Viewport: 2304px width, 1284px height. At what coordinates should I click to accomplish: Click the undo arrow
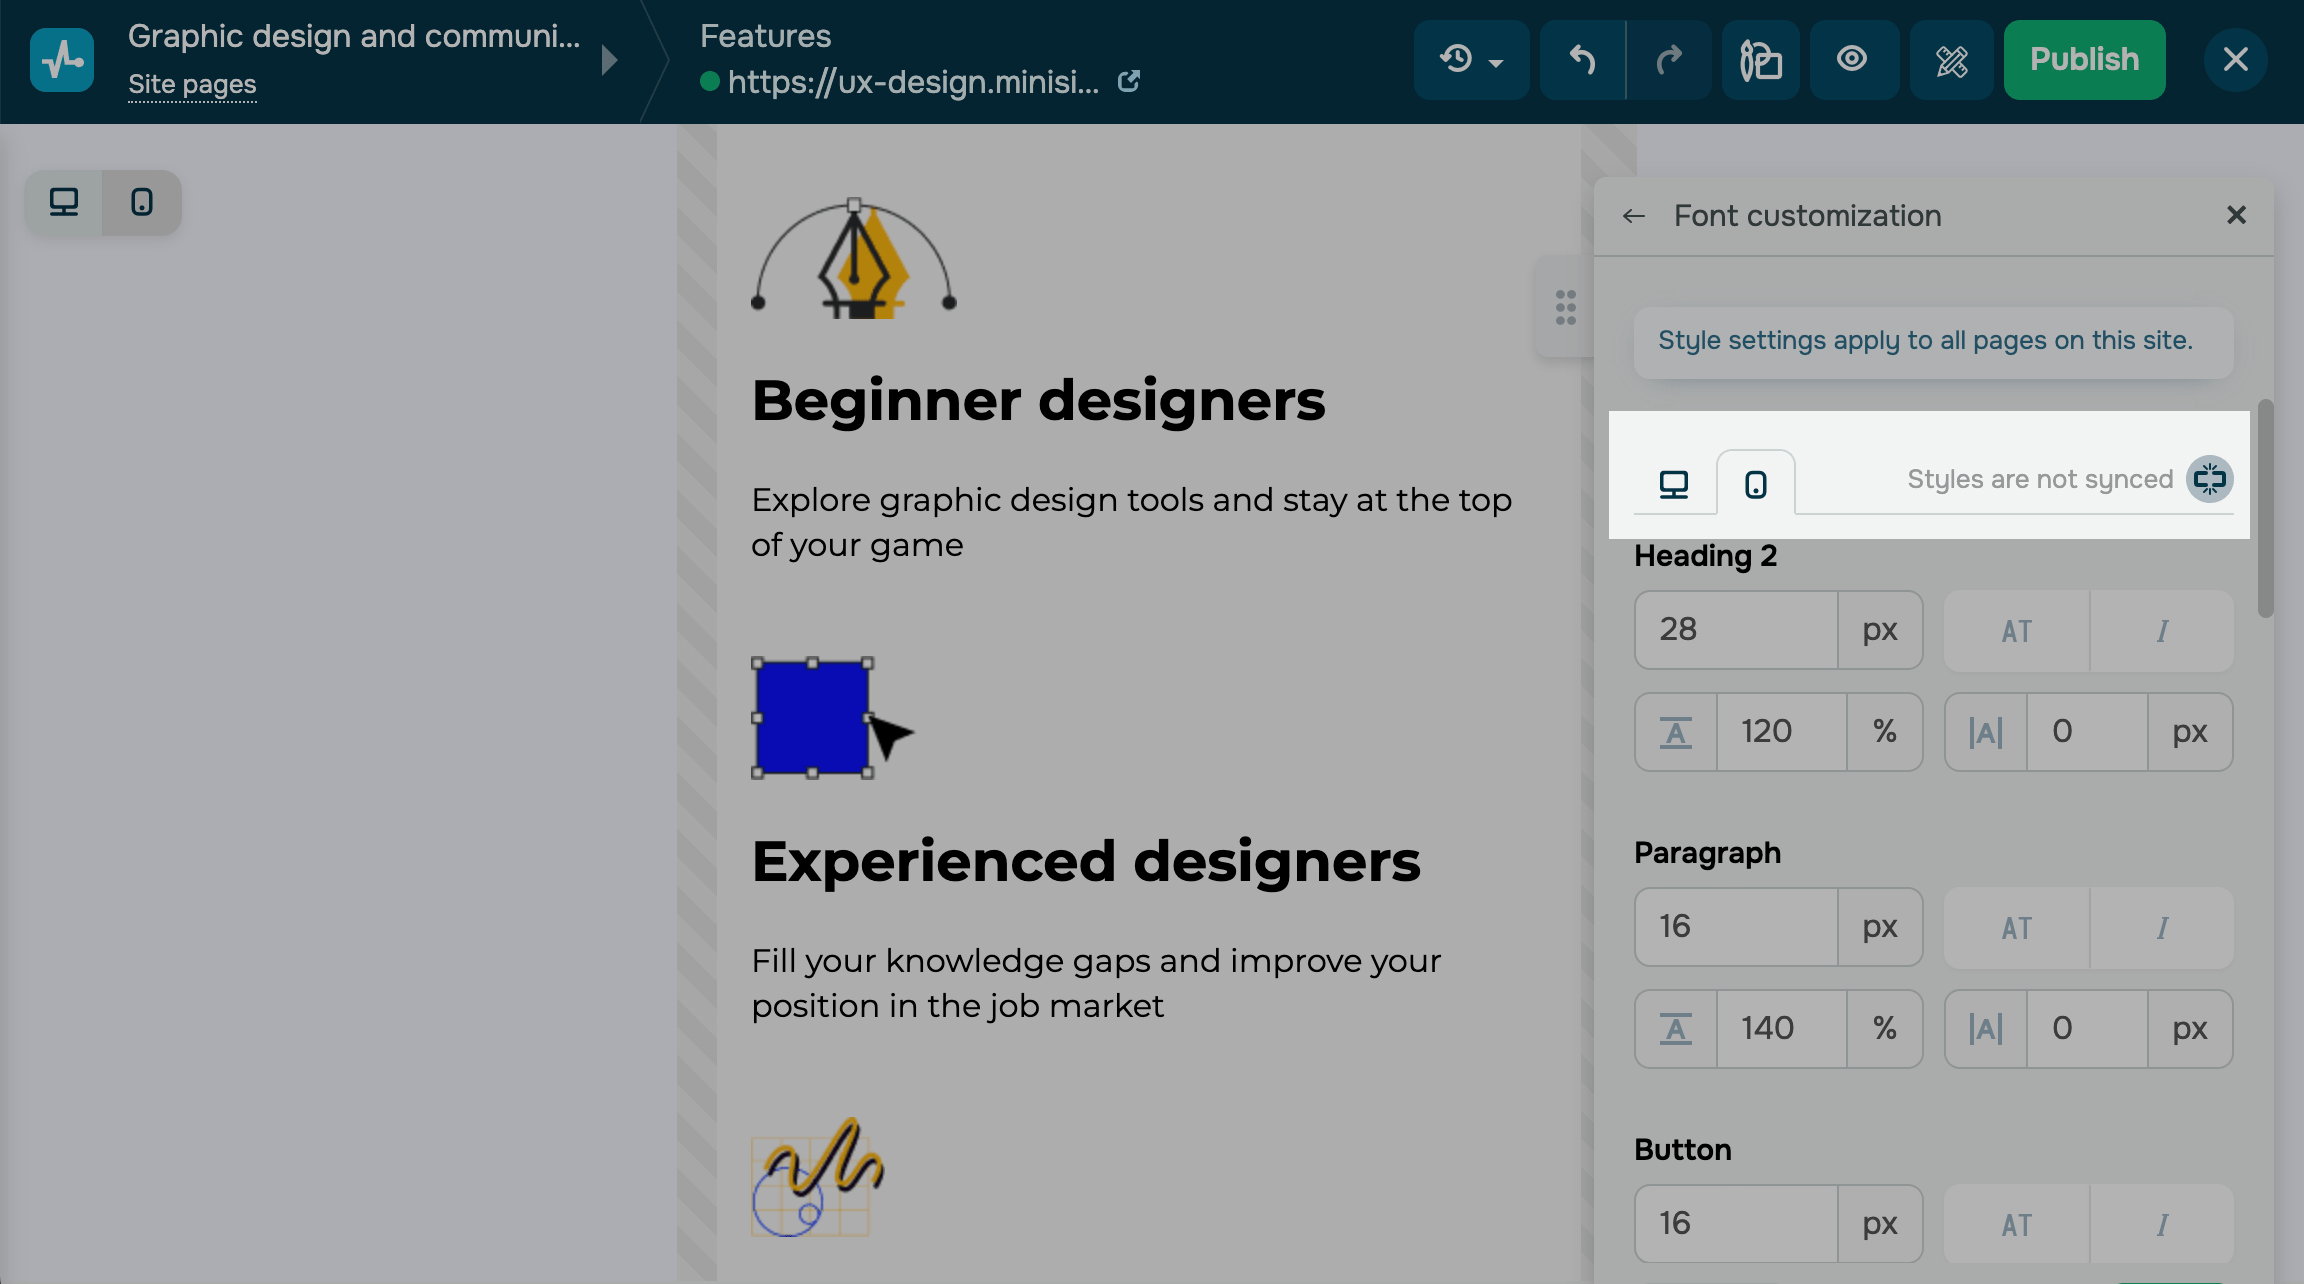click(1582, 60)
